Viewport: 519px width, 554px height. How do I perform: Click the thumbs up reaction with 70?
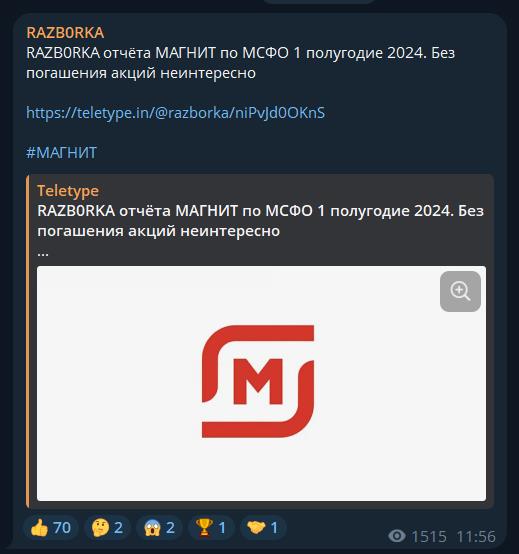point(51,528)
